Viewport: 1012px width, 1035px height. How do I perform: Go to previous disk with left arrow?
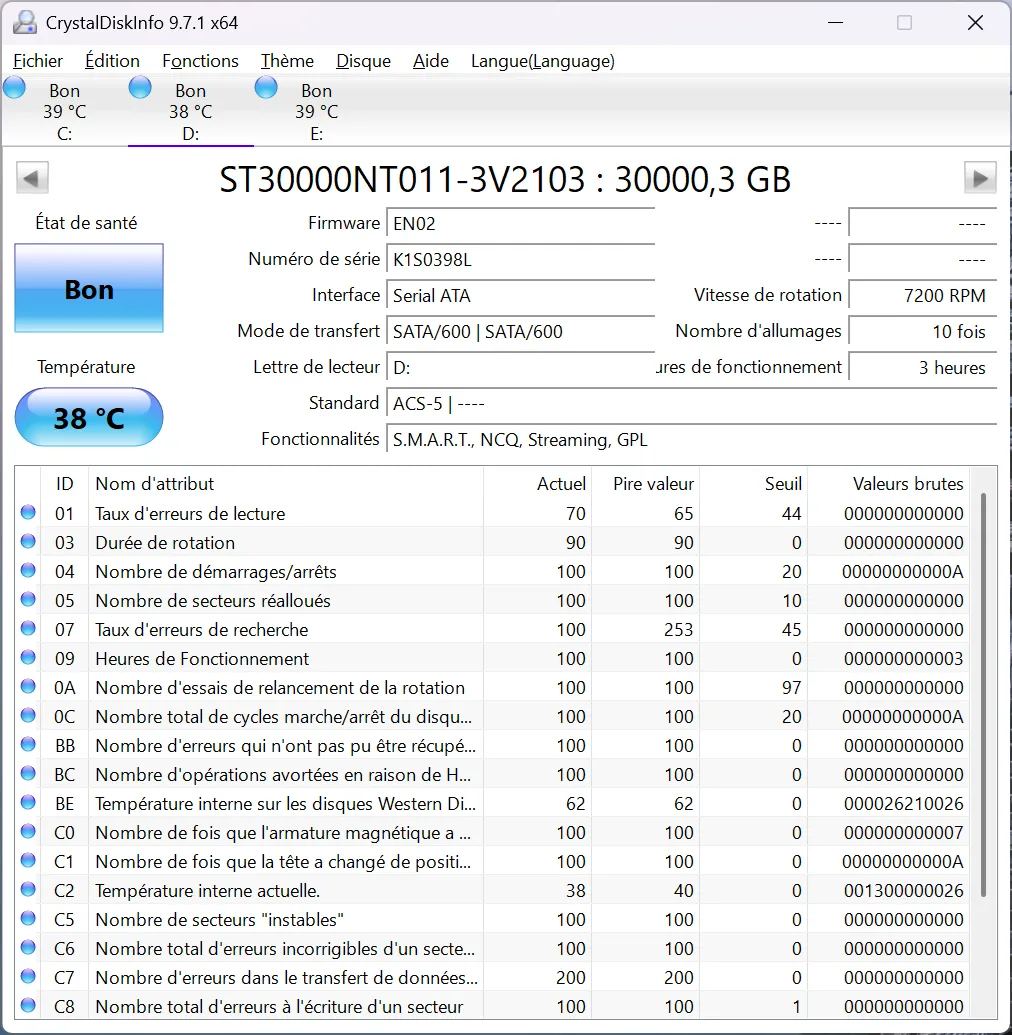click(x=32, y=179)
